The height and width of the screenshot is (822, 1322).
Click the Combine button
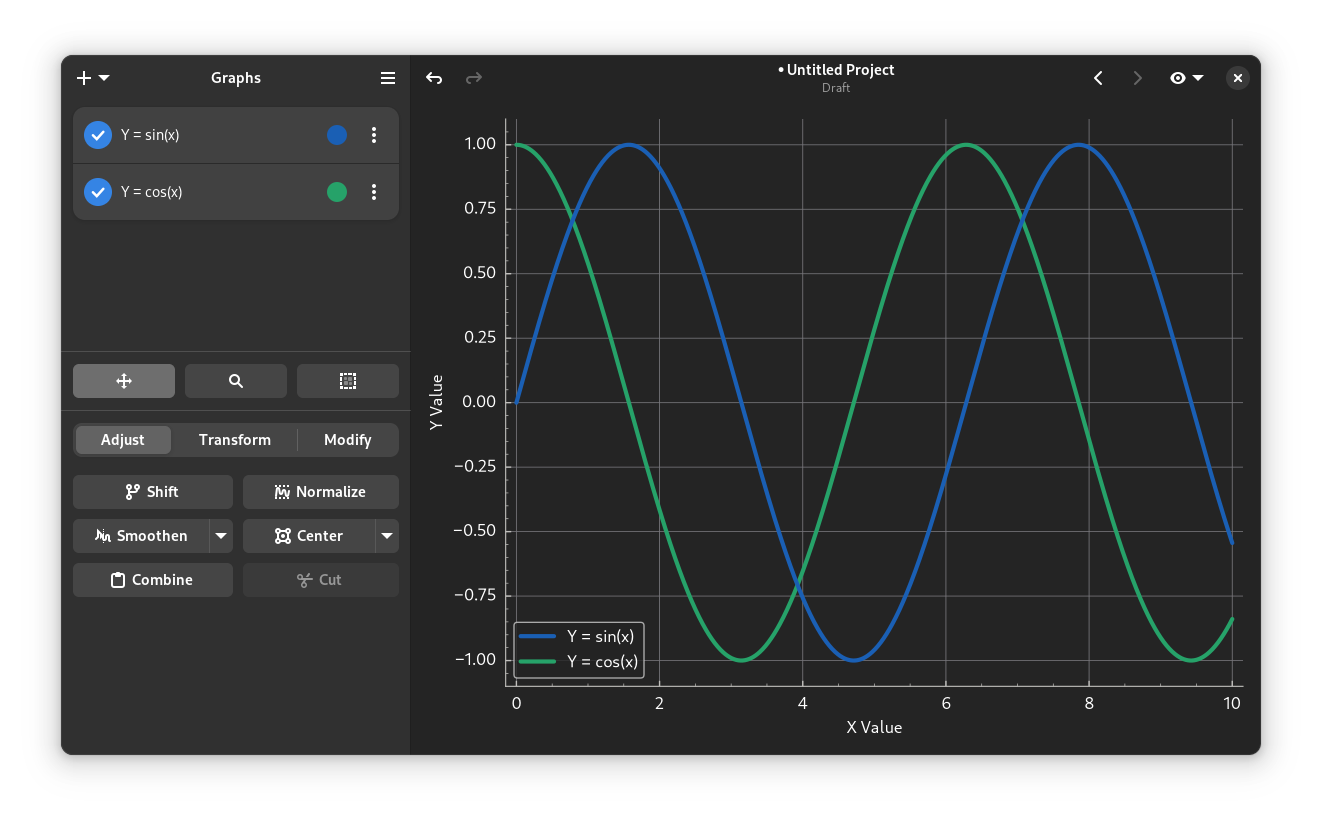[x=153, y=580]
